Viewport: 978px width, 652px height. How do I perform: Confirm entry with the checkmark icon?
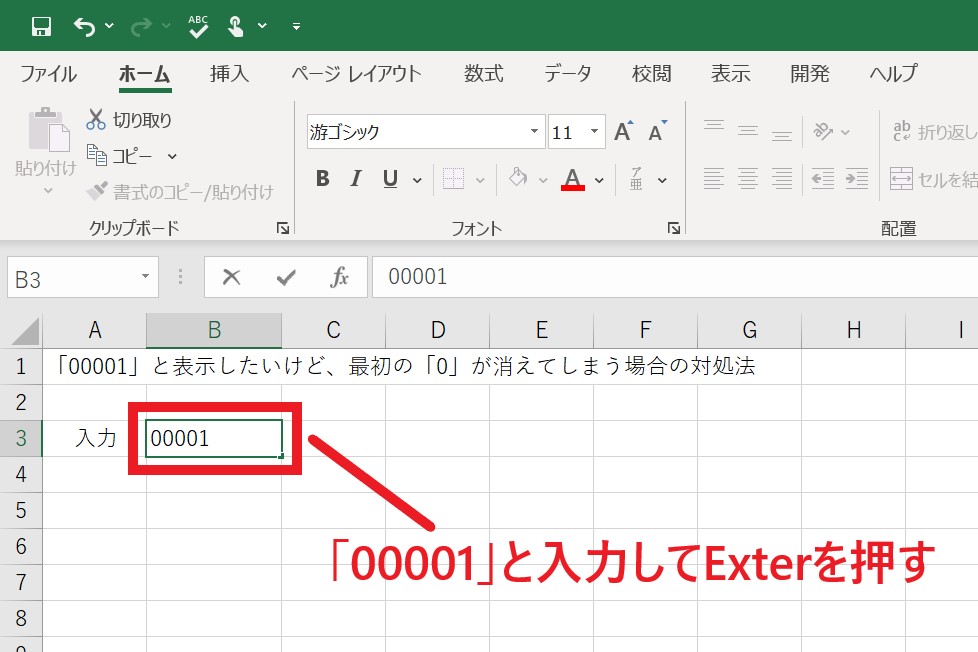(x=286, y=277)
